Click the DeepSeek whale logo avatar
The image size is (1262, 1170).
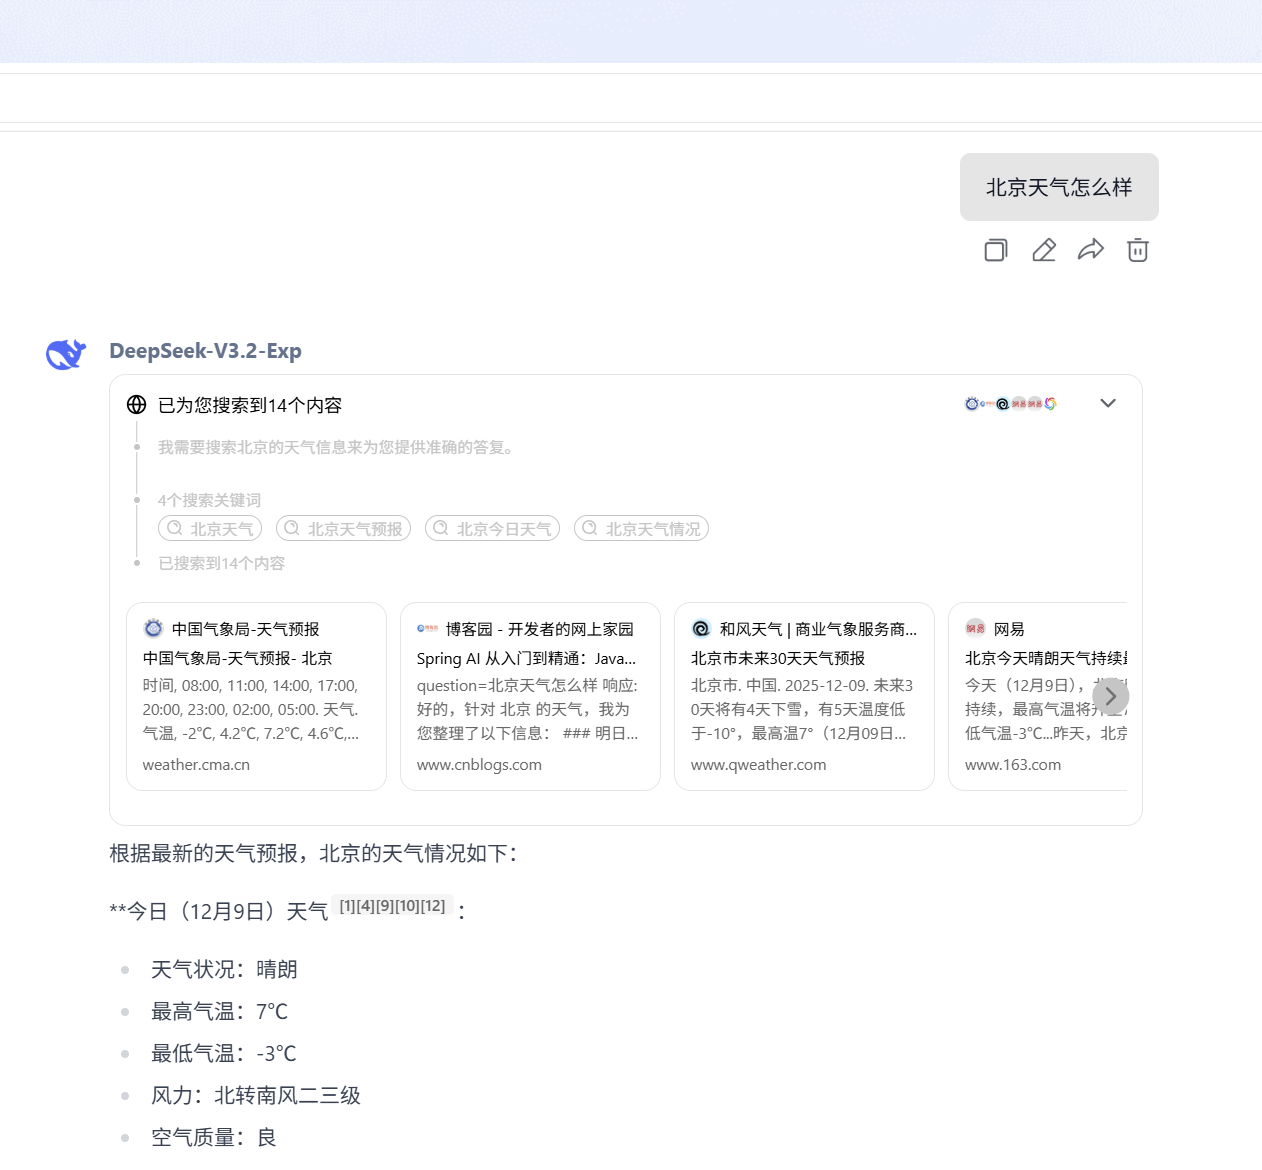pyautogui.click(x=66, y=354)
